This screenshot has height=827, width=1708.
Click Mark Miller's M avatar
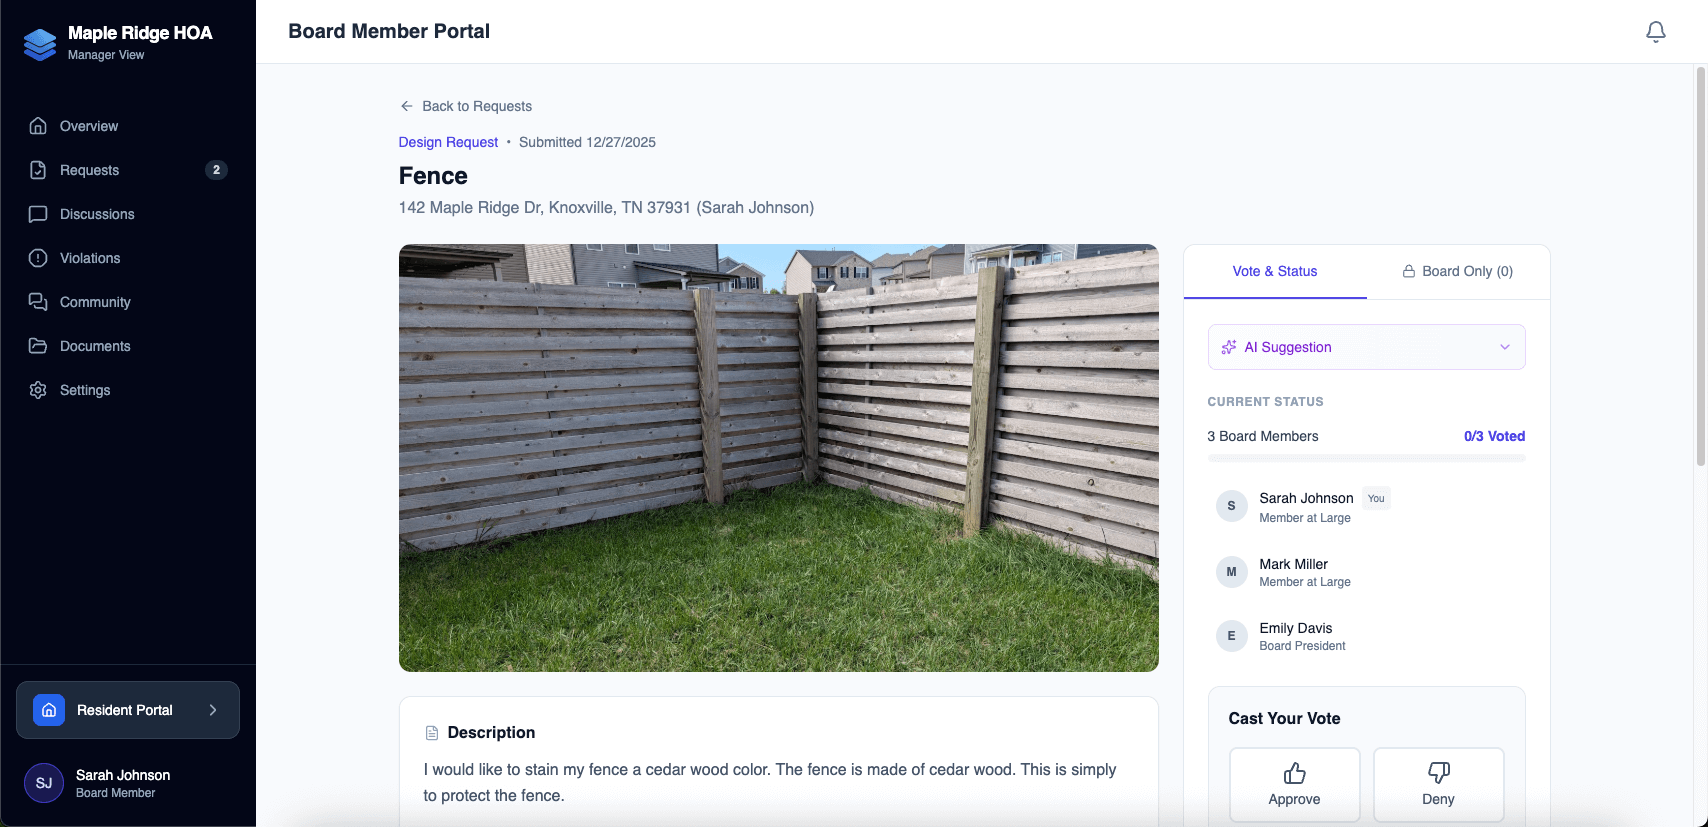coord(1232,572)
